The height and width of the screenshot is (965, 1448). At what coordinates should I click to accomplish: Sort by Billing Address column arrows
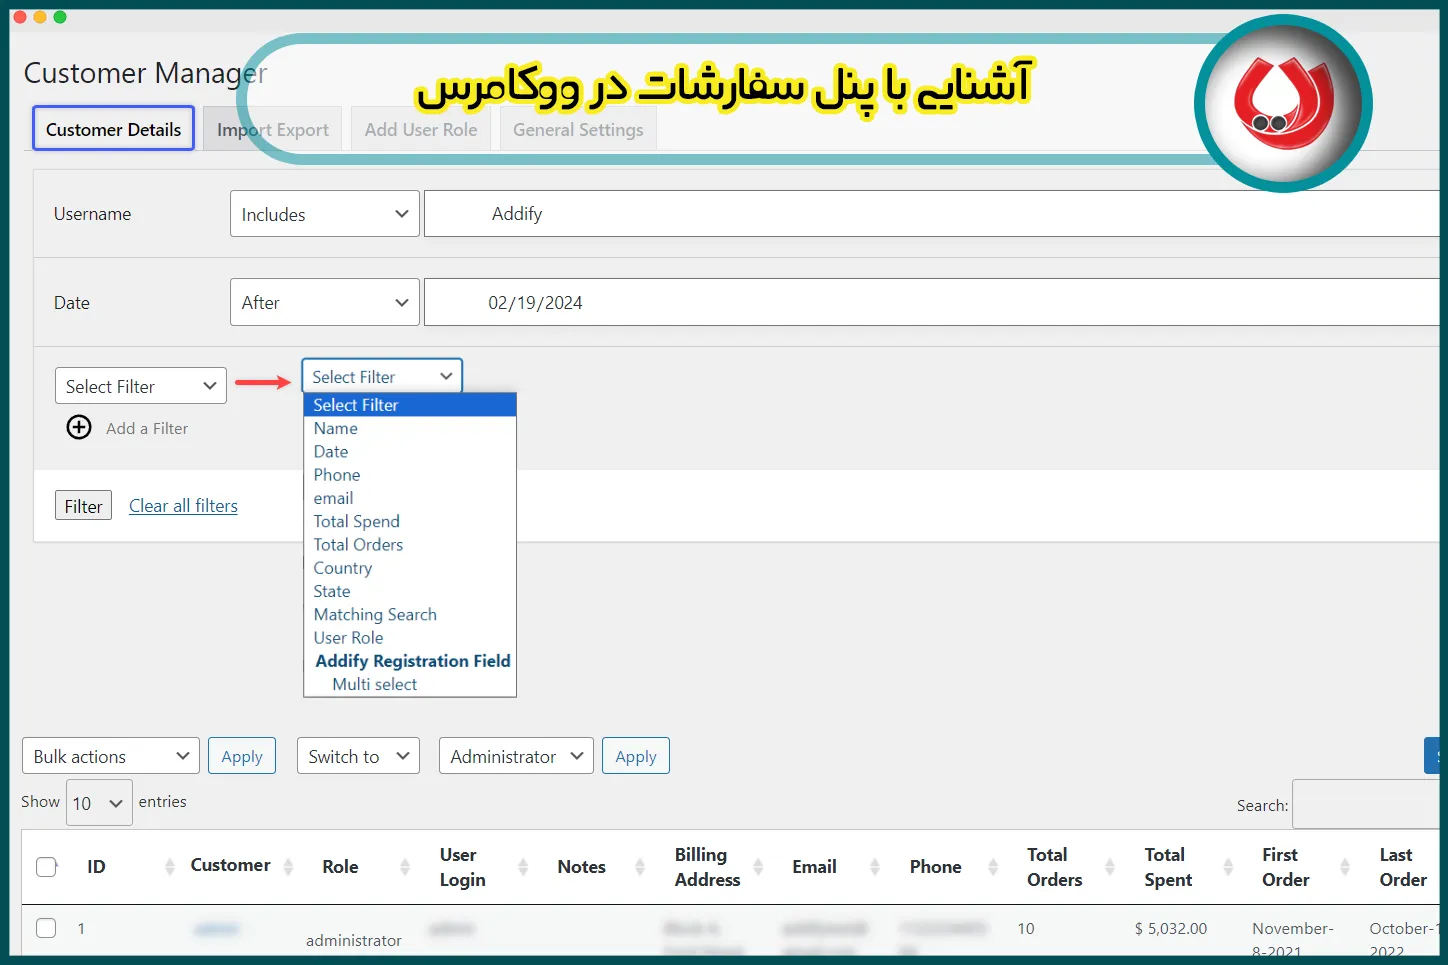[758, 867]
